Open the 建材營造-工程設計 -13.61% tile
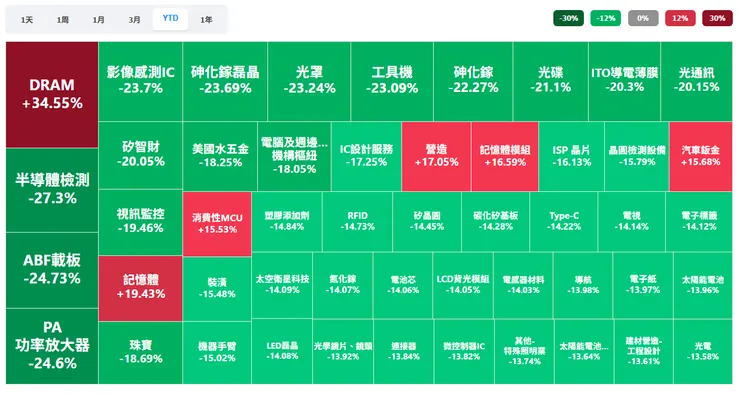Image resolution: width=740 pixels, height=394 pixels. click(644, 351)
